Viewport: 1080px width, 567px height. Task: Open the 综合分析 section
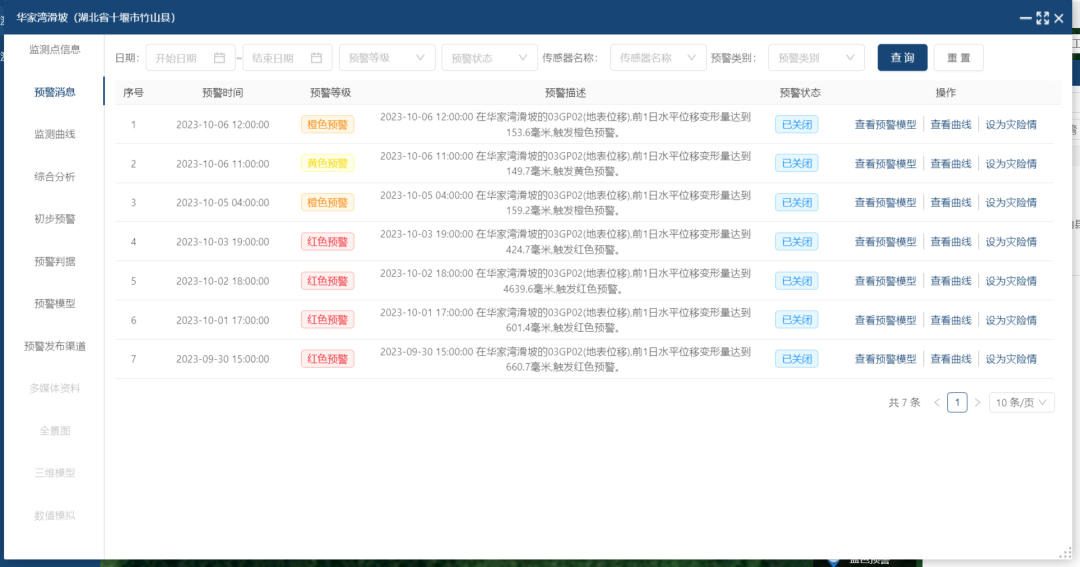pos(54,177)
